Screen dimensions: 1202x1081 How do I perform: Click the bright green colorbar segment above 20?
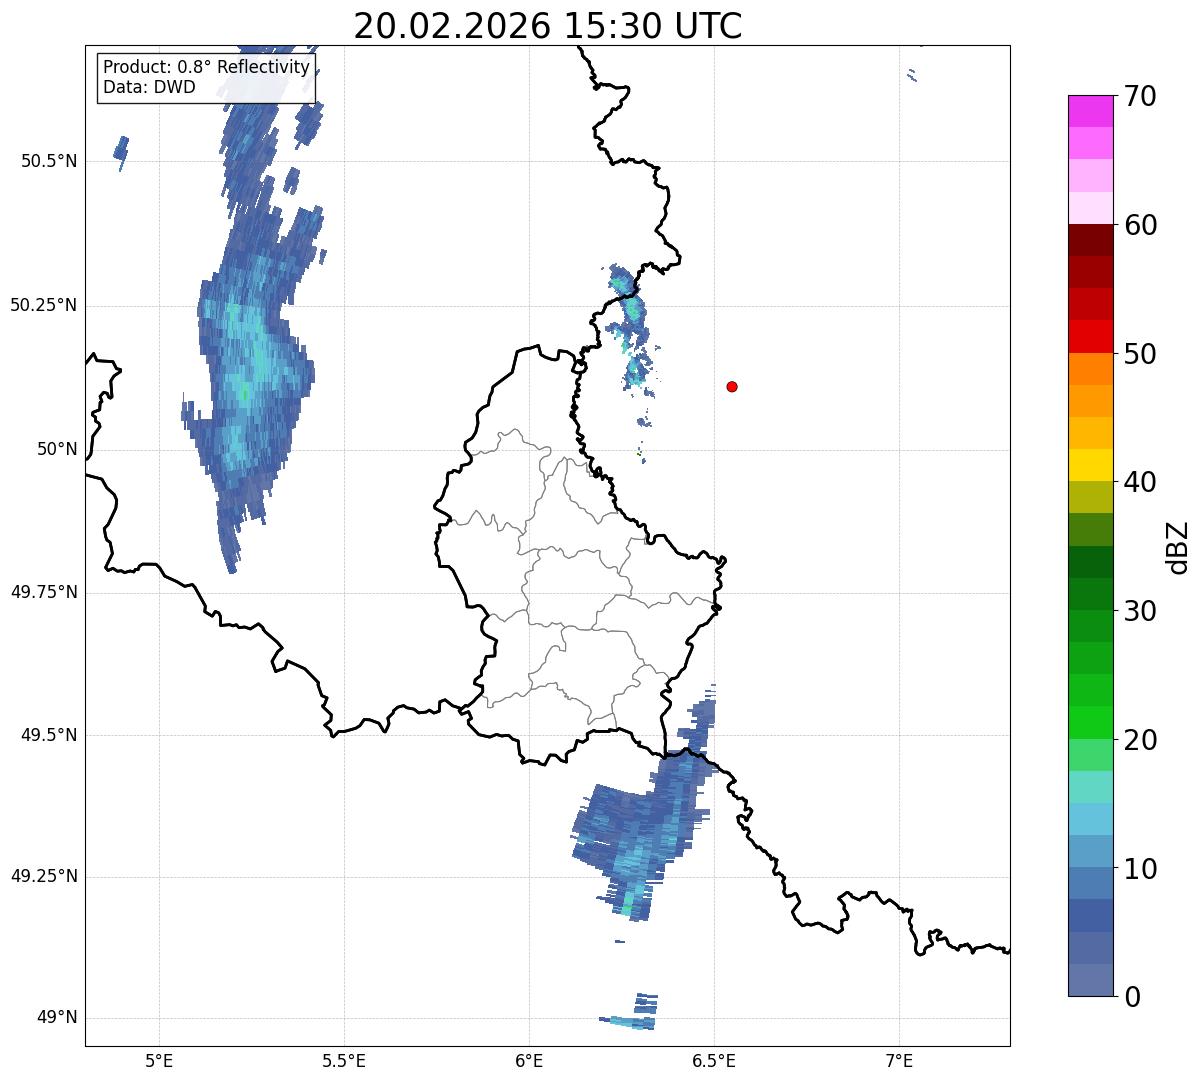pyautogui.click(x=1091, y=723)
